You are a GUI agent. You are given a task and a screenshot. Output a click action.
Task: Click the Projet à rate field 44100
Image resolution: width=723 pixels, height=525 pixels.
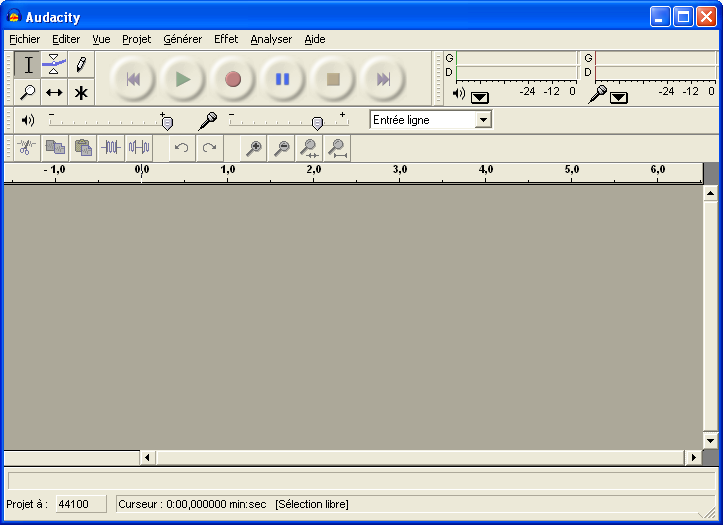[81, 504]
